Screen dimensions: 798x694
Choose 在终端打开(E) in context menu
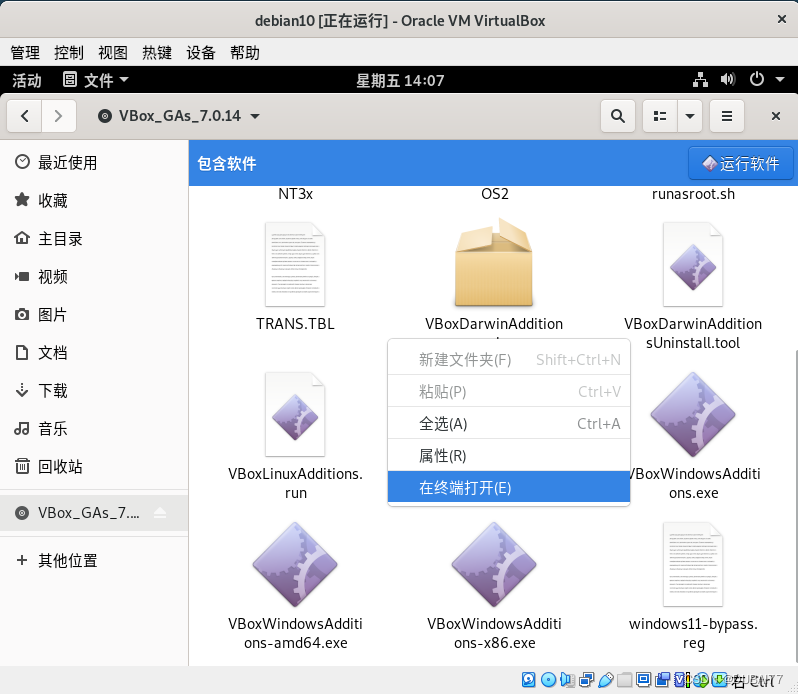[509, 487]
